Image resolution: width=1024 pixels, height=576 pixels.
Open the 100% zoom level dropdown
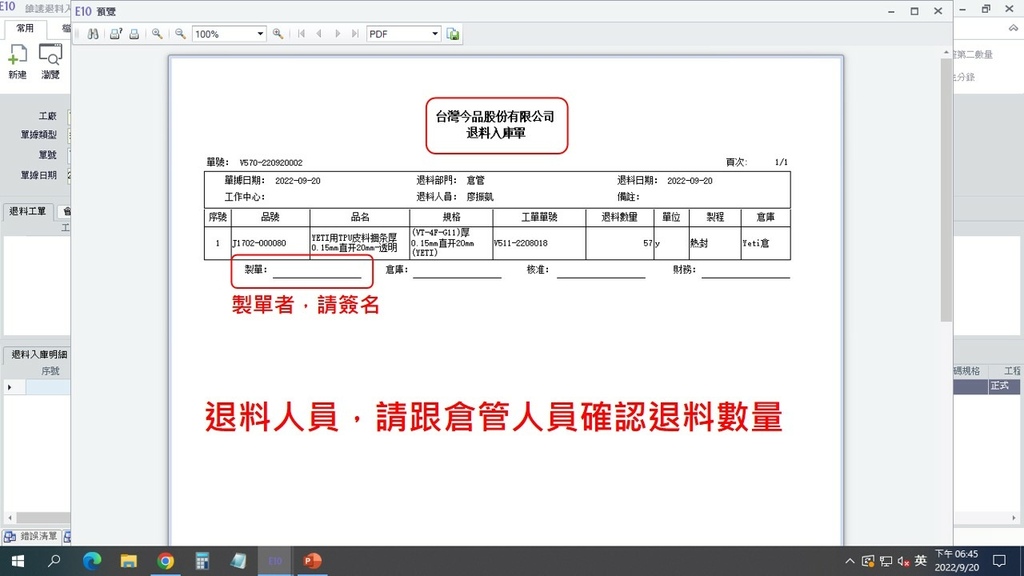coord(260,34)
